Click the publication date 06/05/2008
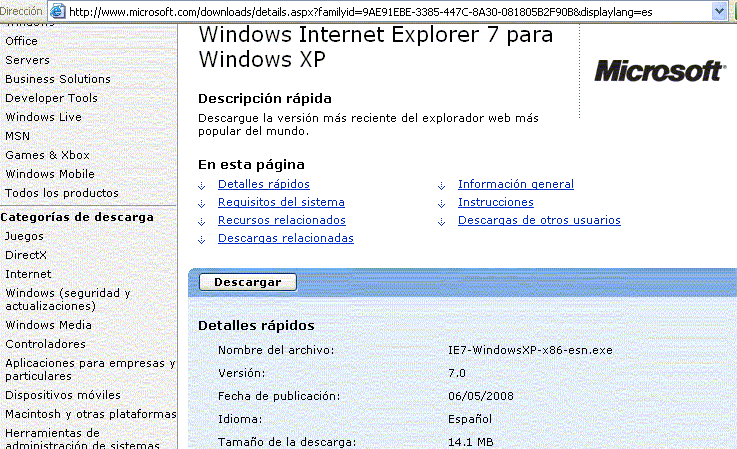Image resolution: width=737 pixels, height=449 pixels. tap(481, 396)
